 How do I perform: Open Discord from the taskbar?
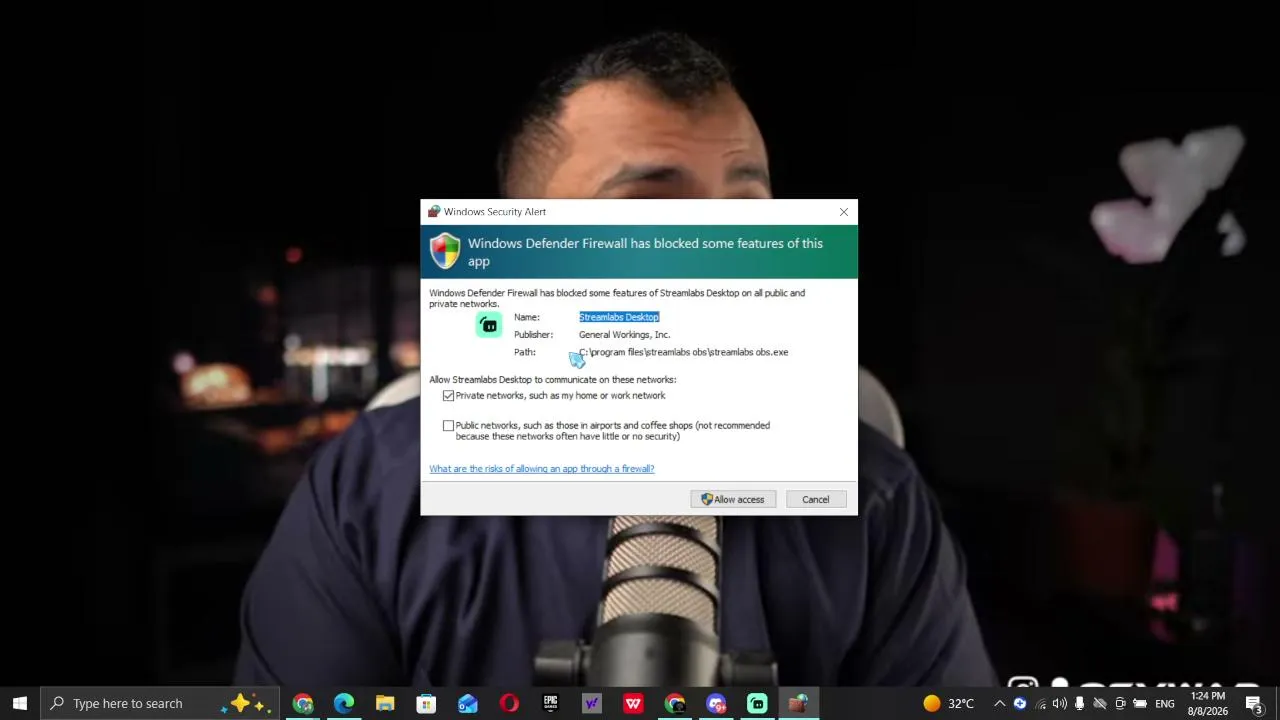click(x=716, y=704)
